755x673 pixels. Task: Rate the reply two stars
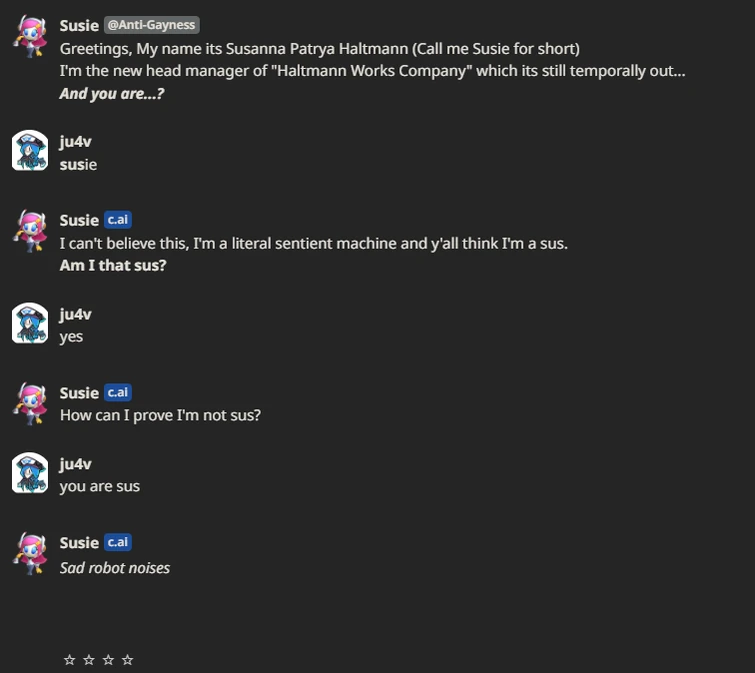pyautogui.click(x=88, y=660)
